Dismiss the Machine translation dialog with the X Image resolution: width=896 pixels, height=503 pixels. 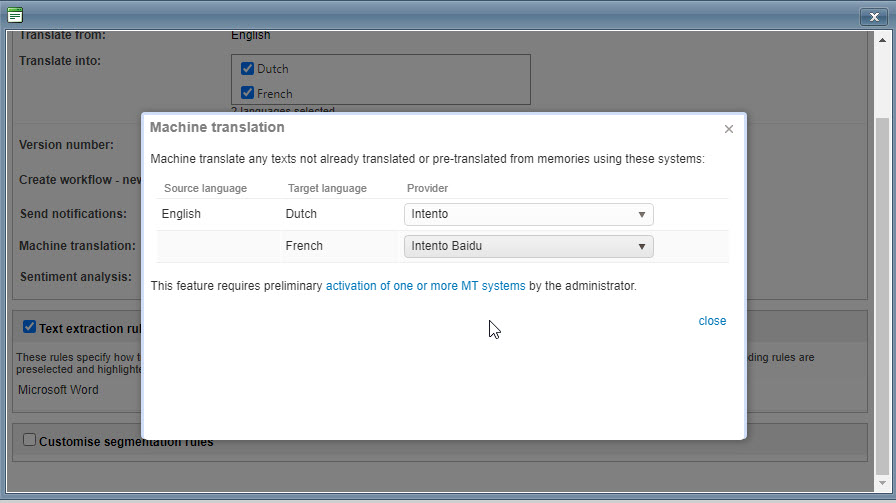point(729,129)
